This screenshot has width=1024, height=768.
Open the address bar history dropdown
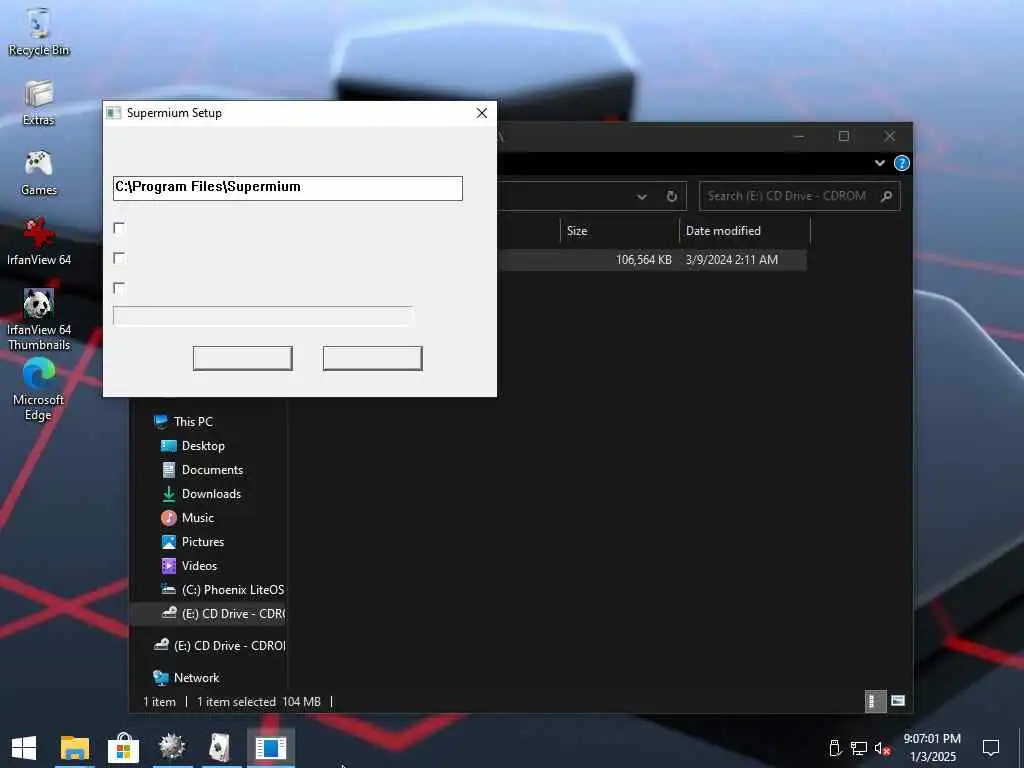coord(642,197)
